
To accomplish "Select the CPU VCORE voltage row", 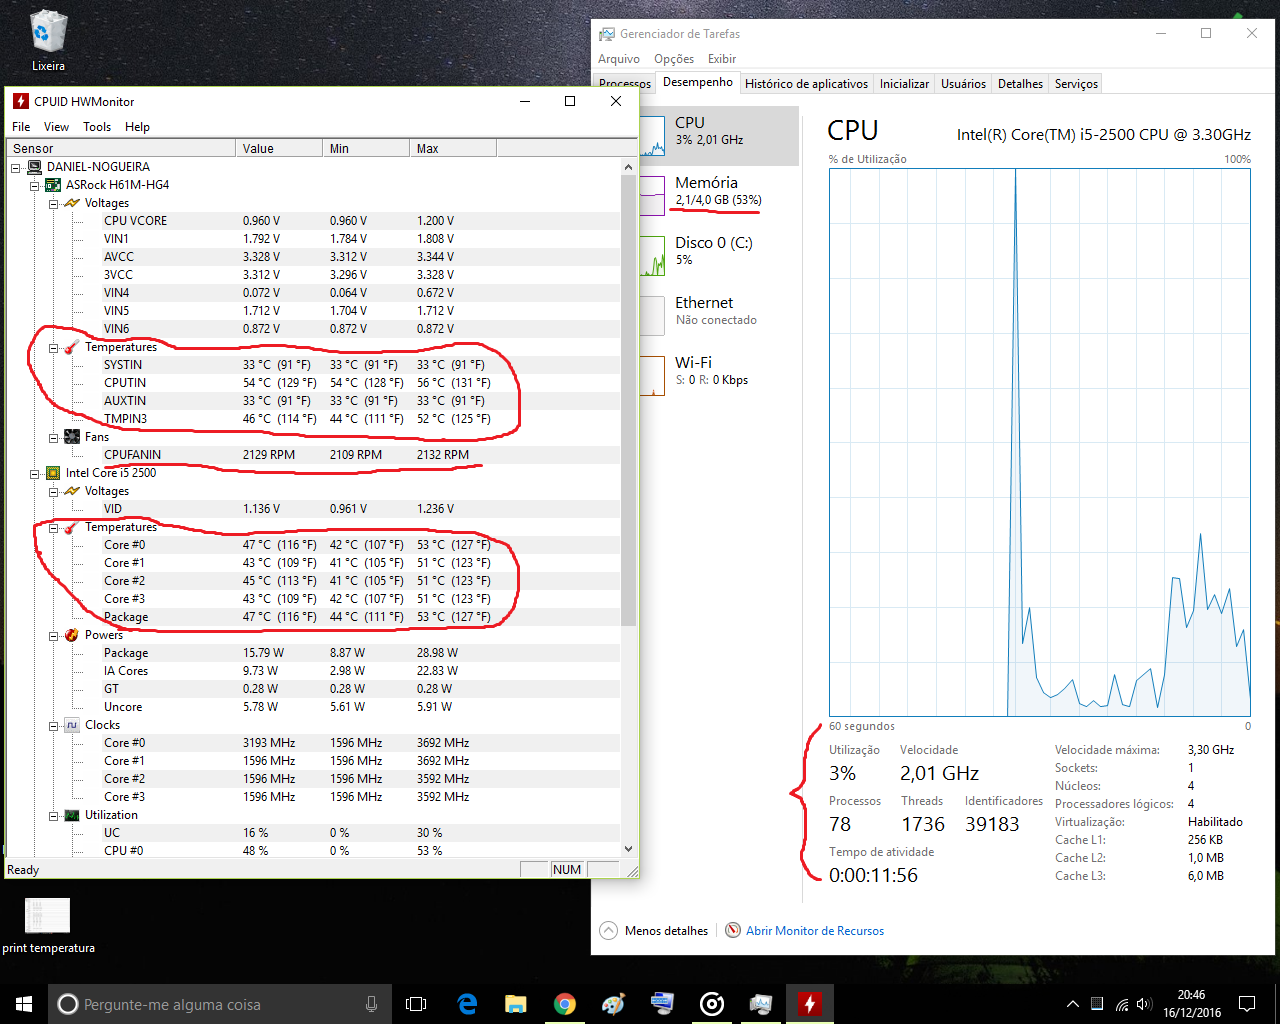I will [x=312, y=221].
